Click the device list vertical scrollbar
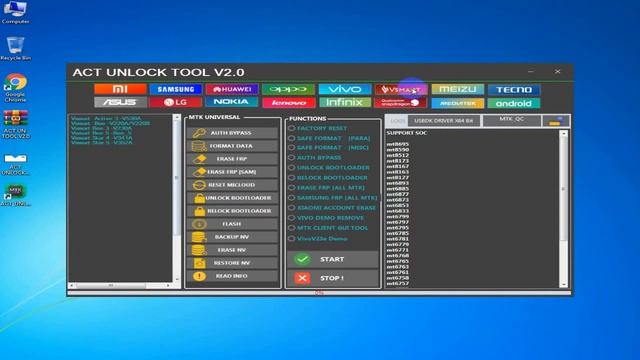This screenshot has height=360, width=640. point(177,198)
